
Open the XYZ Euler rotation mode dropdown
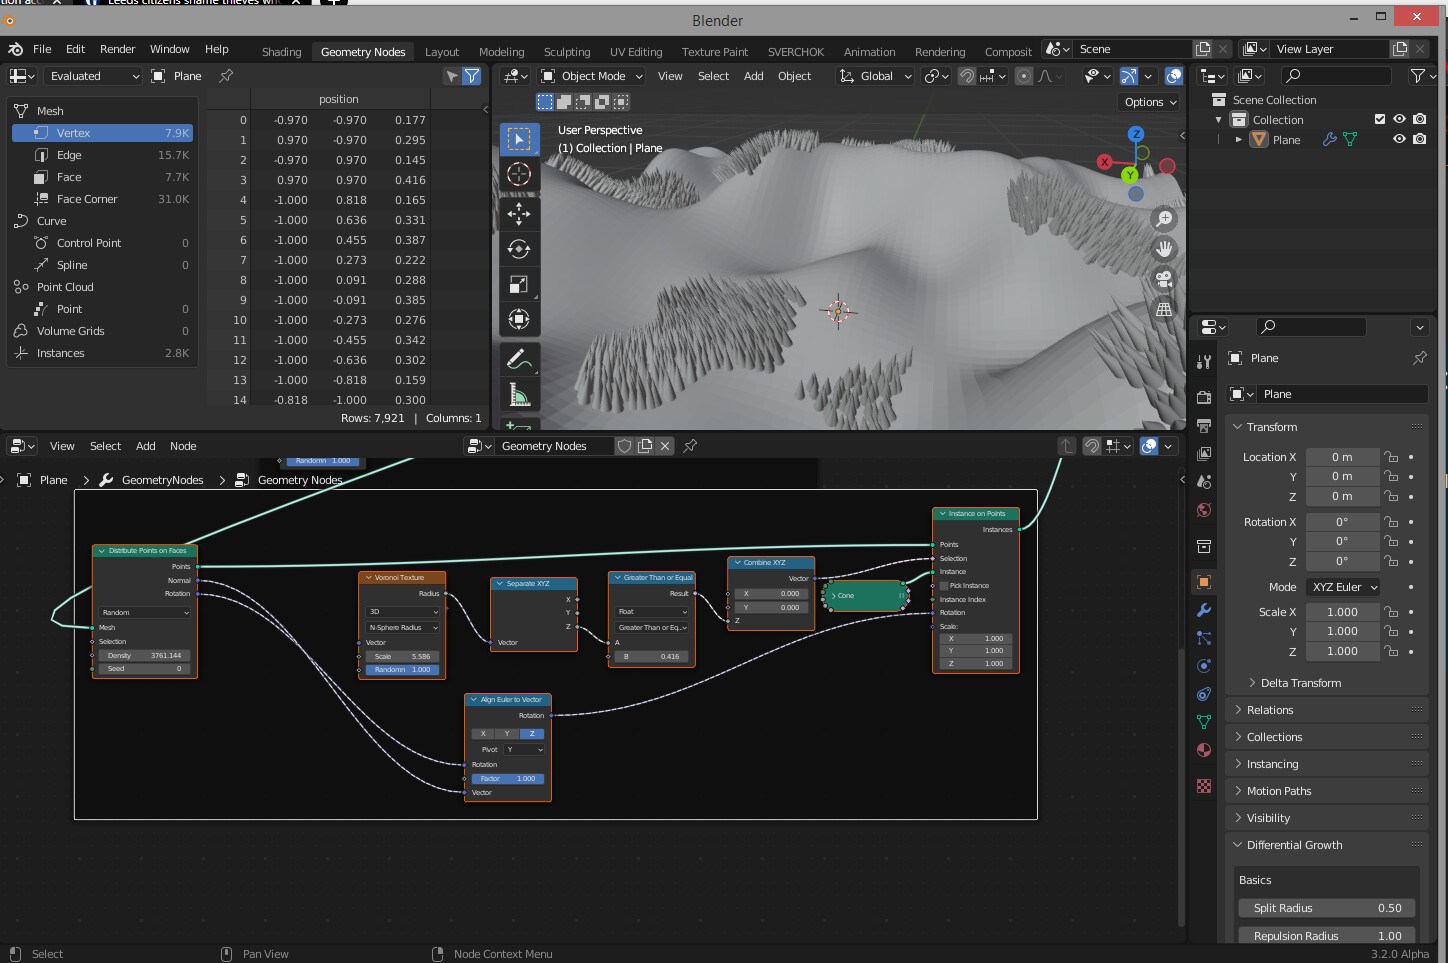tap(1344, 587)
